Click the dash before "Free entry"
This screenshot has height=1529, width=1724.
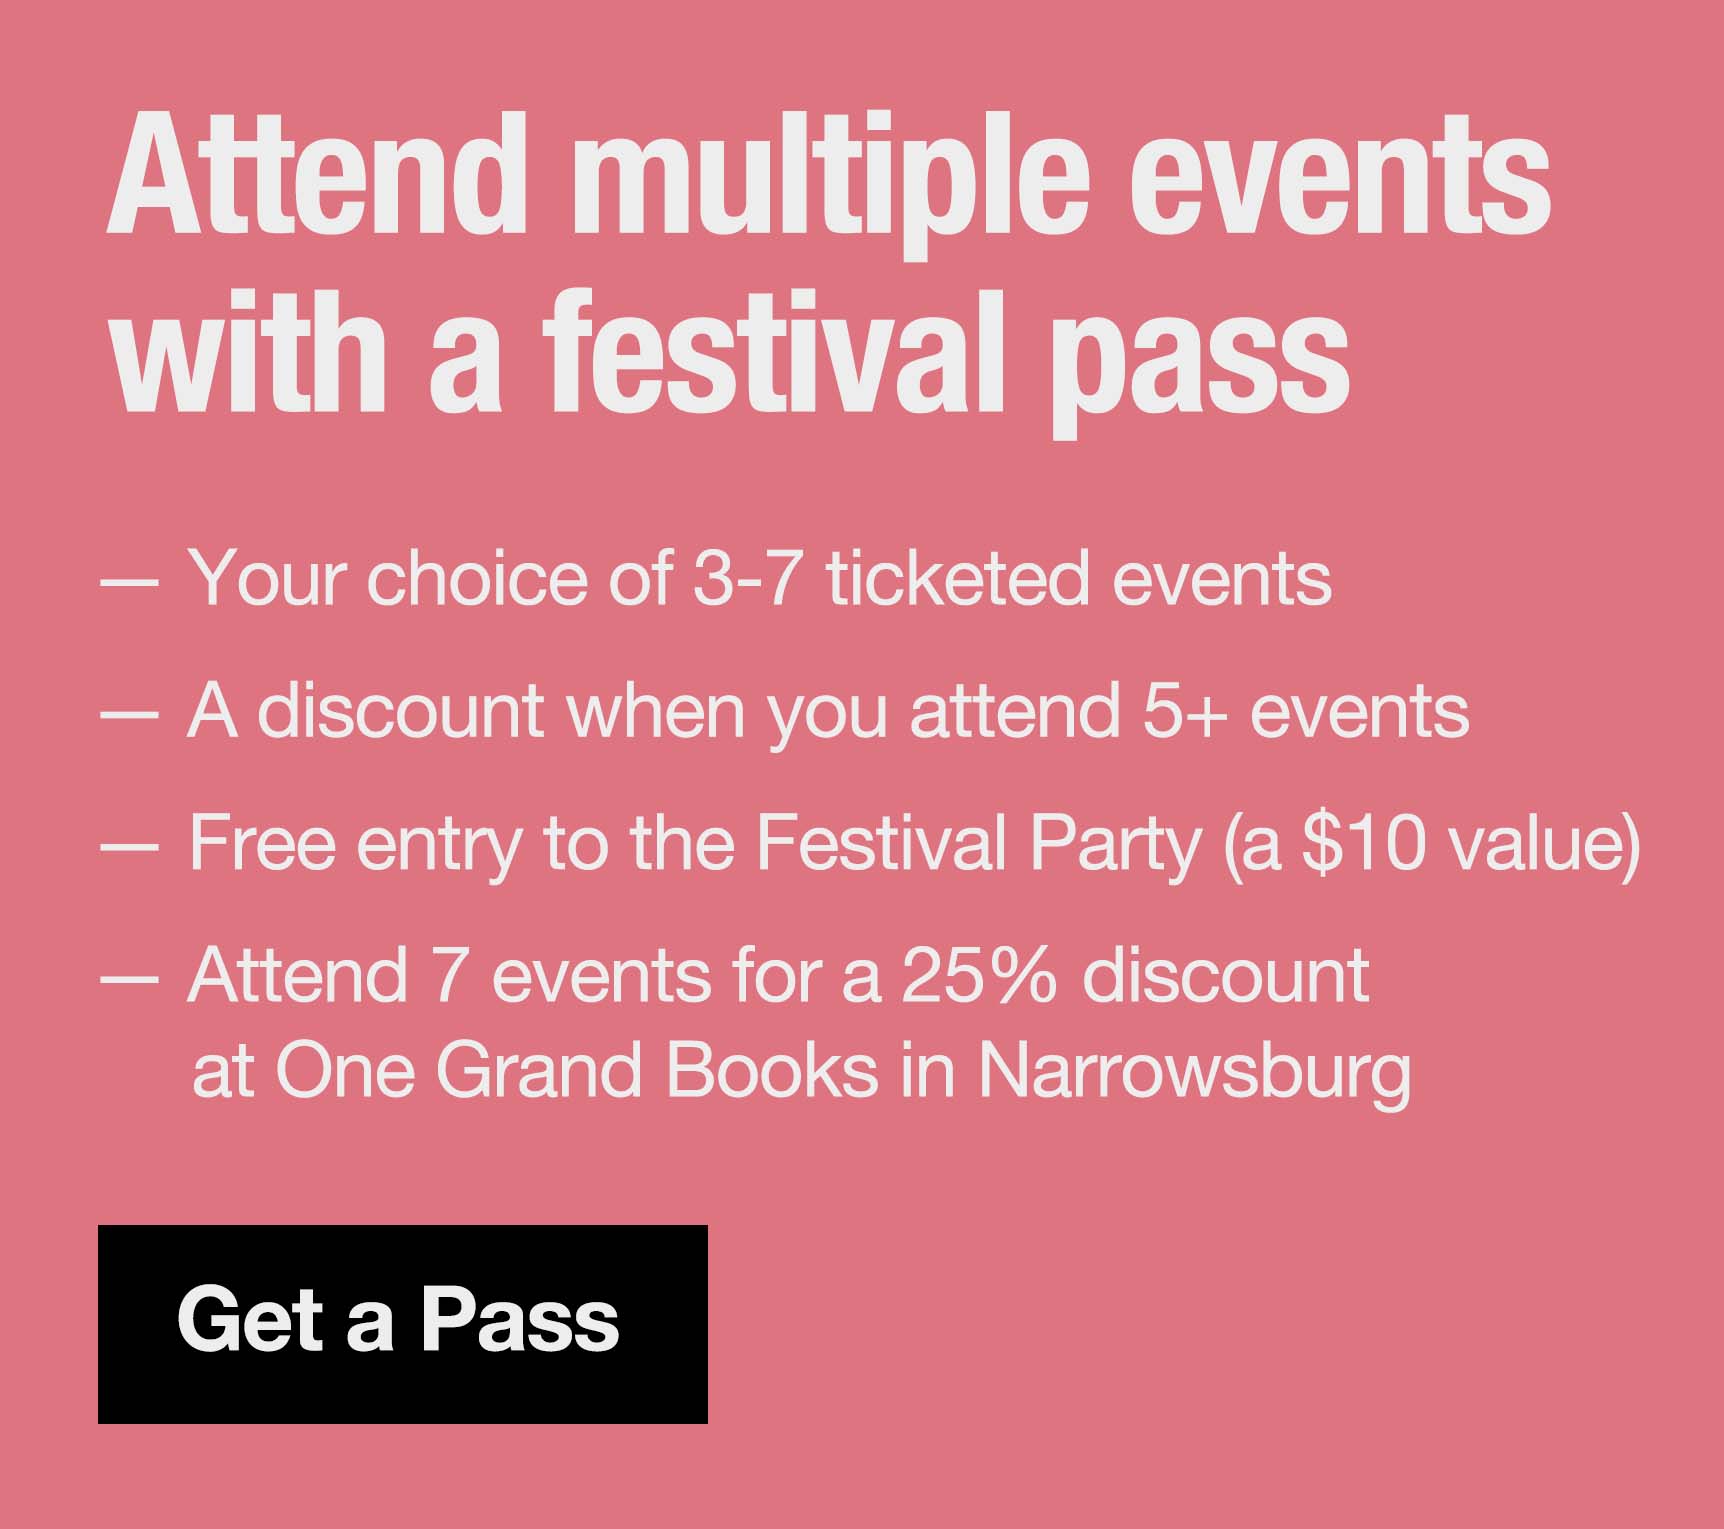coord(130,845)
